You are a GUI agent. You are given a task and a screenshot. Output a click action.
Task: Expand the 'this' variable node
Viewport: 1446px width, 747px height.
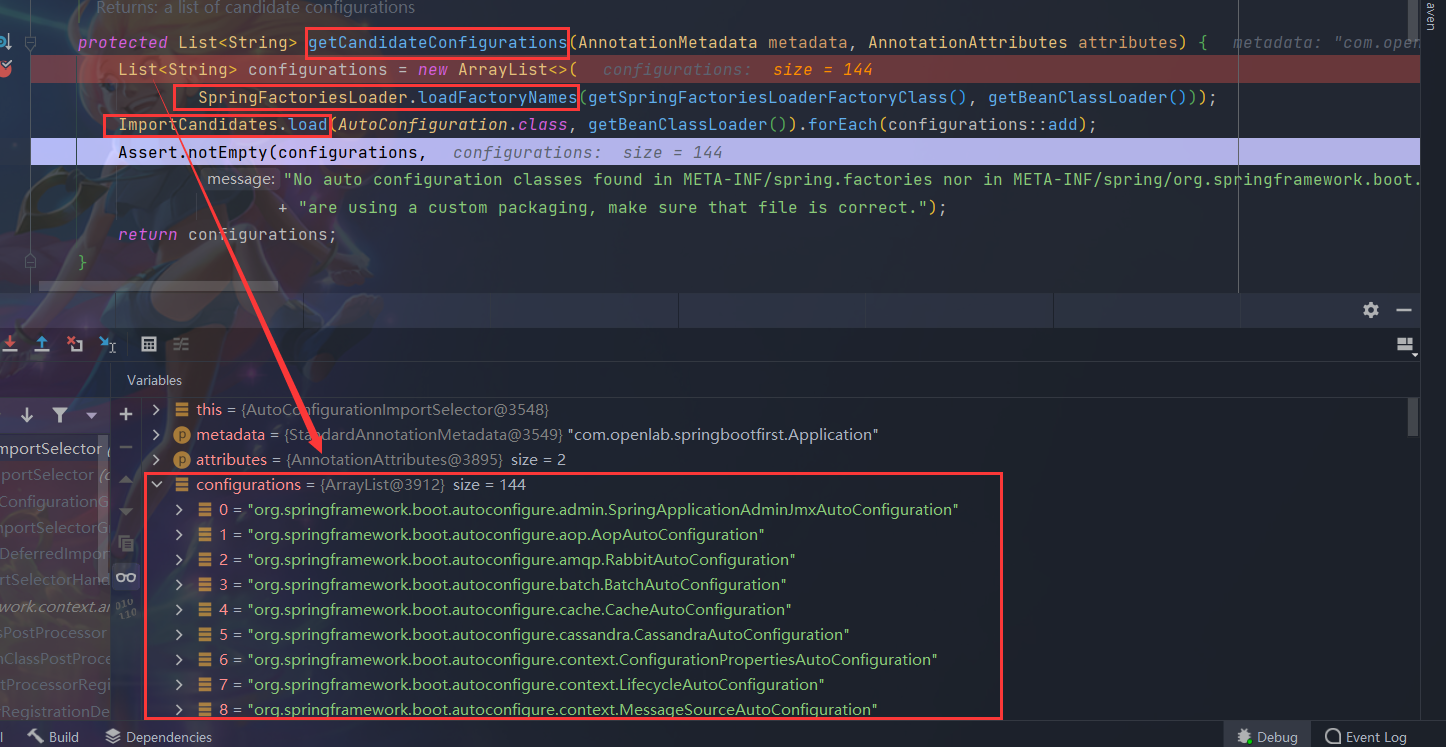click(156, 410)
